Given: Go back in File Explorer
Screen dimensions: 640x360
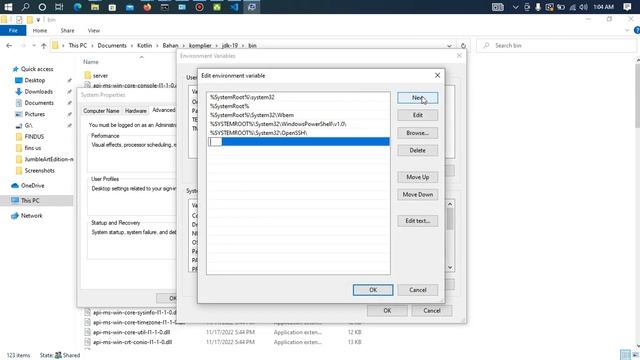Looking at the screenshot, I should click(9, 46).
